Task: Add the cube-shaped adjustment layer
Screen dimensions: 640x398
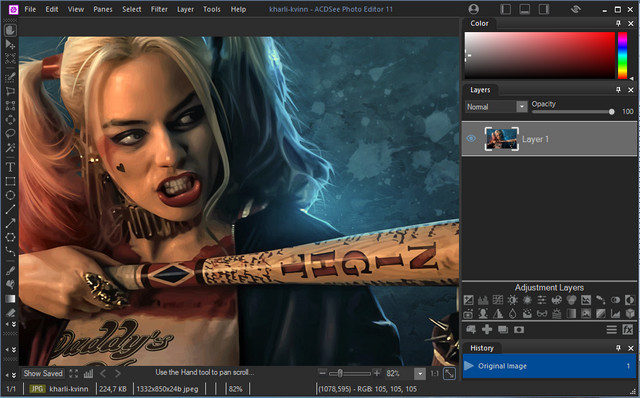Action: click(630, 314)
